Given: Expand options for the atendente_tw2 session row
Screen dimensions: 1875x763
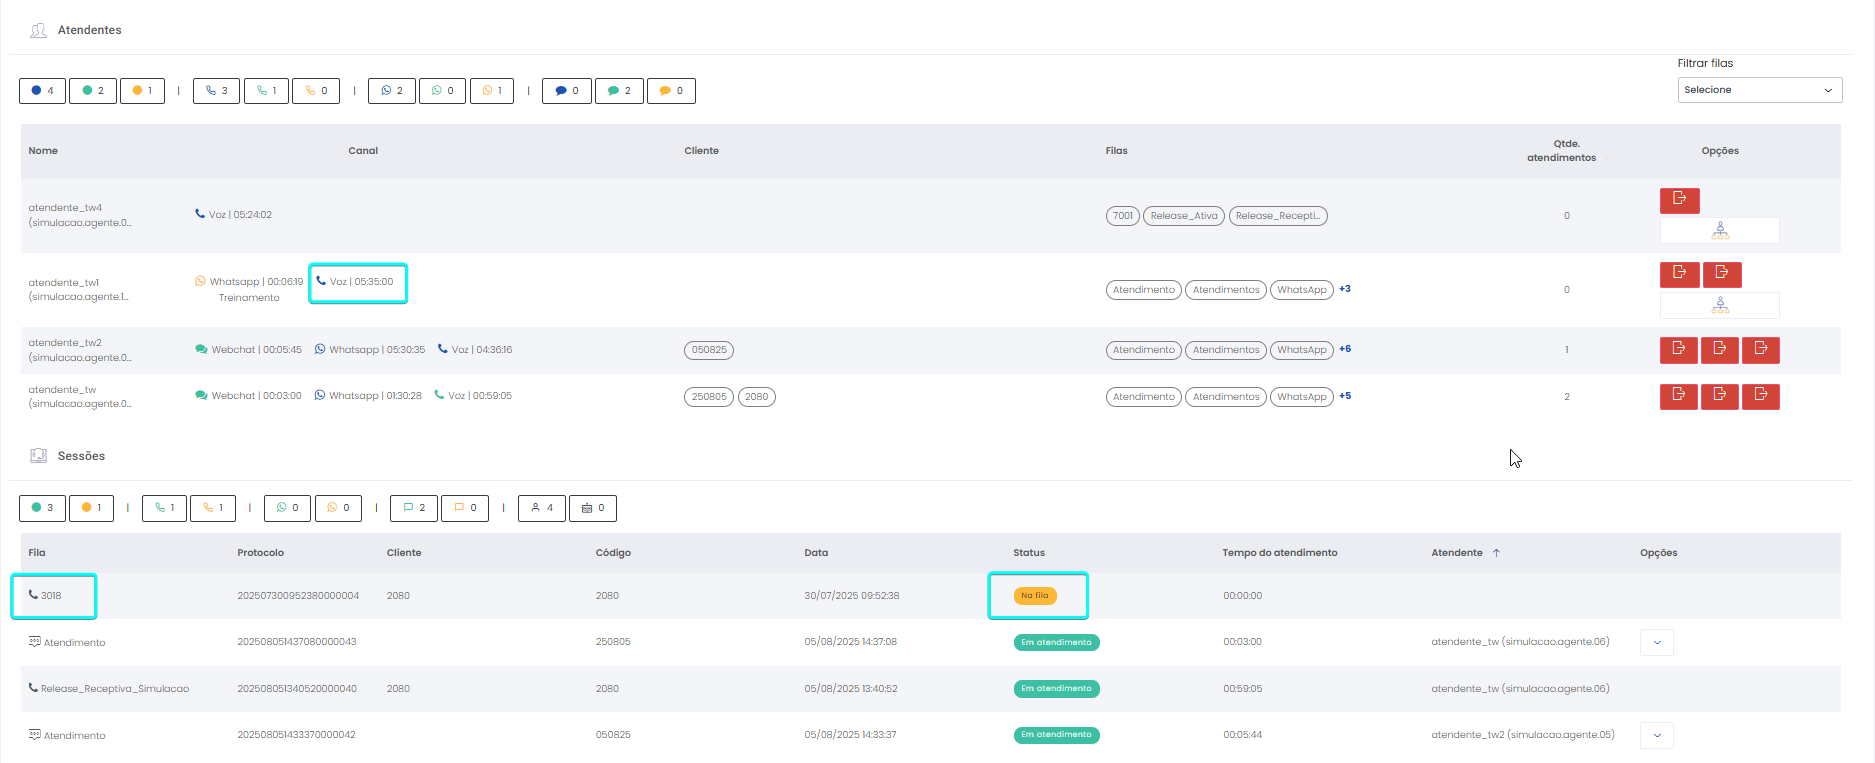Looking at the screenshot, I should pos(1656,735).
